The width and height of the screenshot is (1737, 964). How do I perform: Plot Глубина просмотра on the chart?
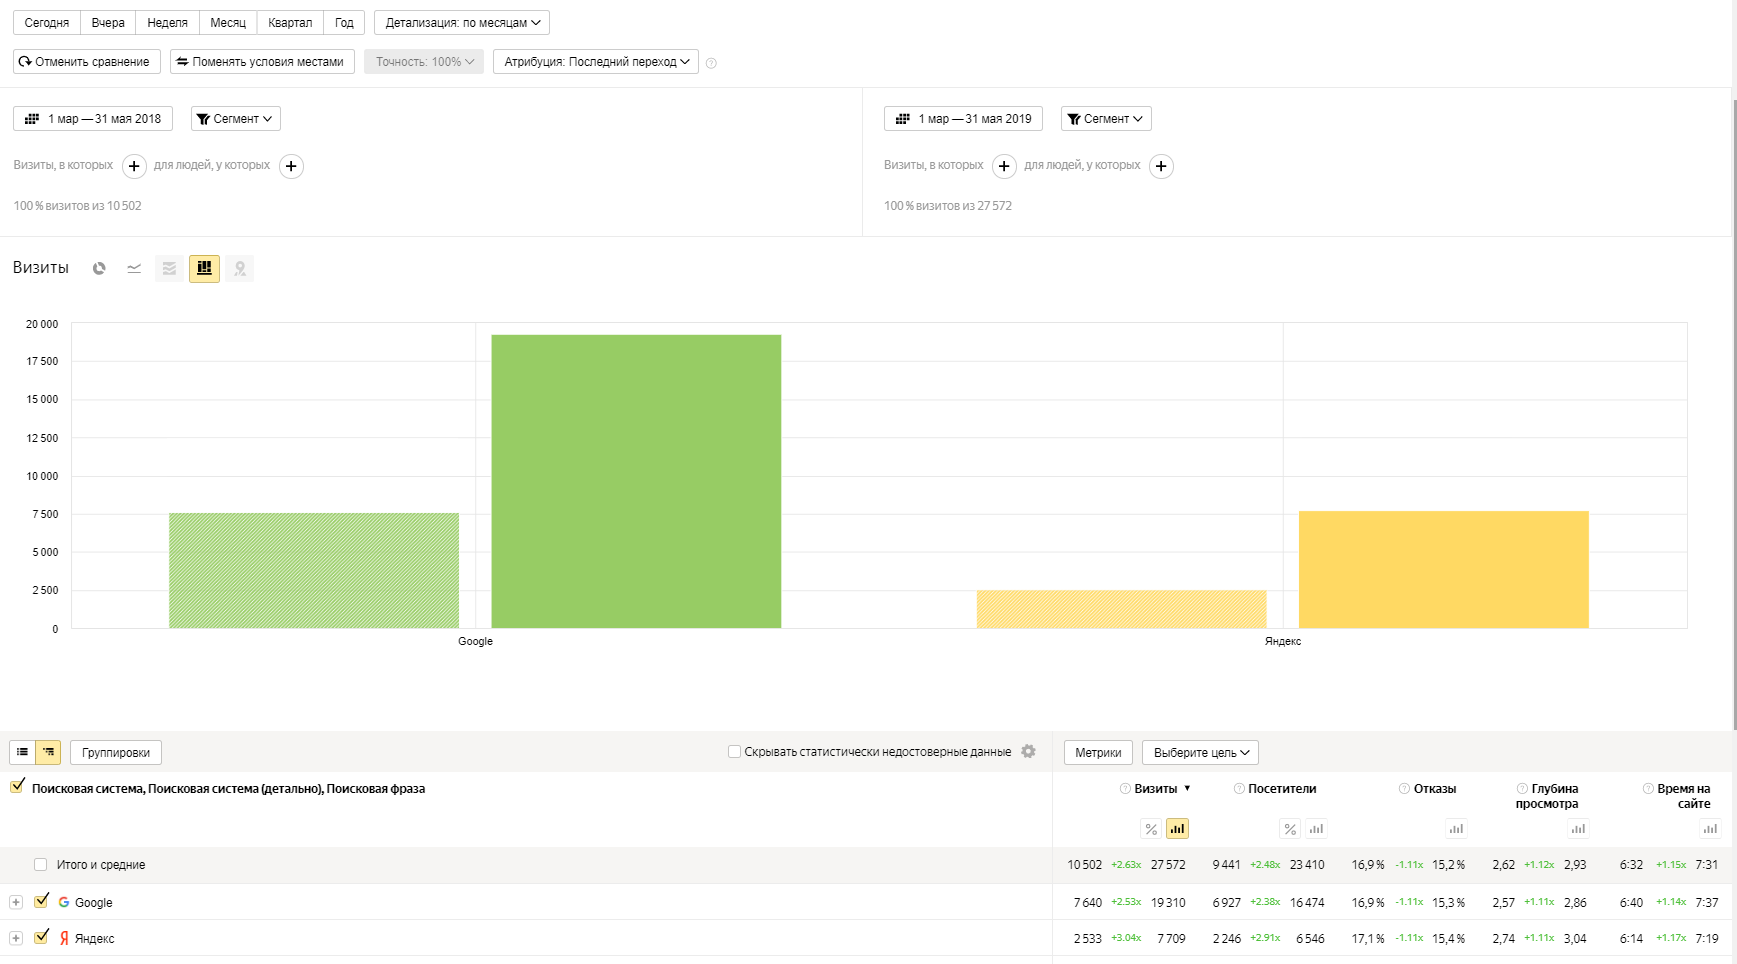(x=1578, y=829)
